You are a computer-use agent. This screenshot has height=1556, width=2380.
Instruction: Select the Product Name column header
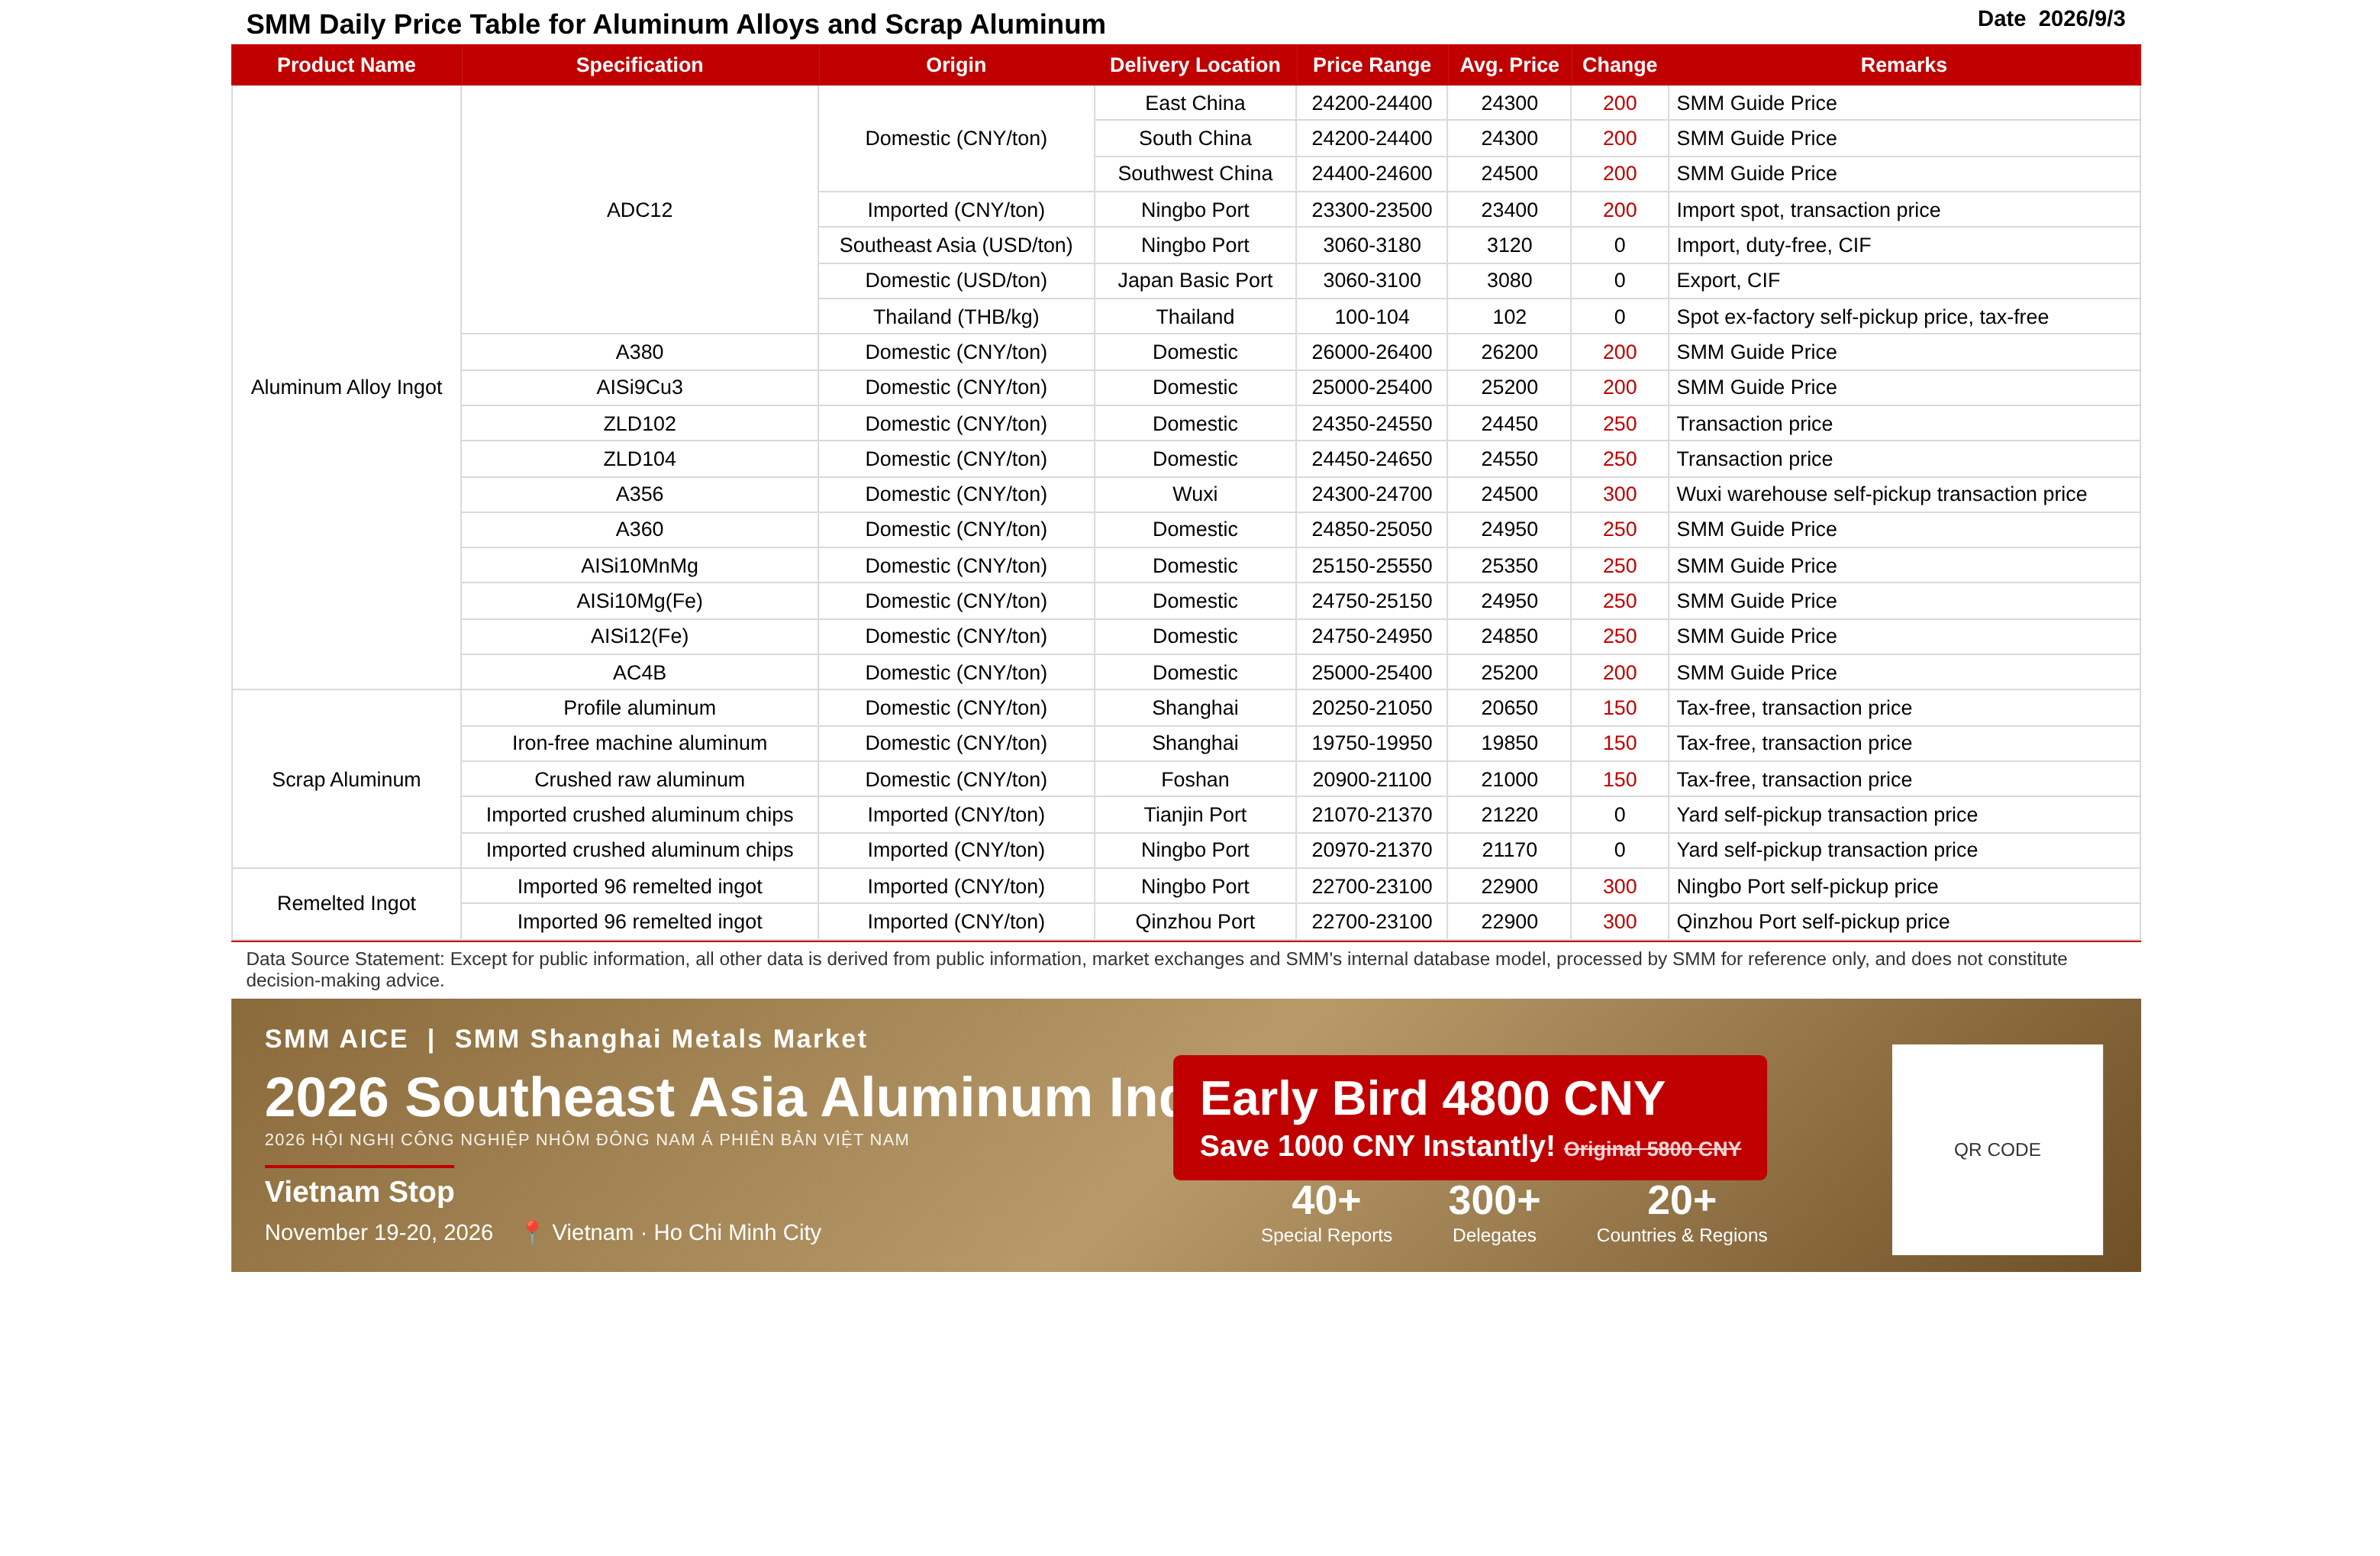click(x=346, y=65)
